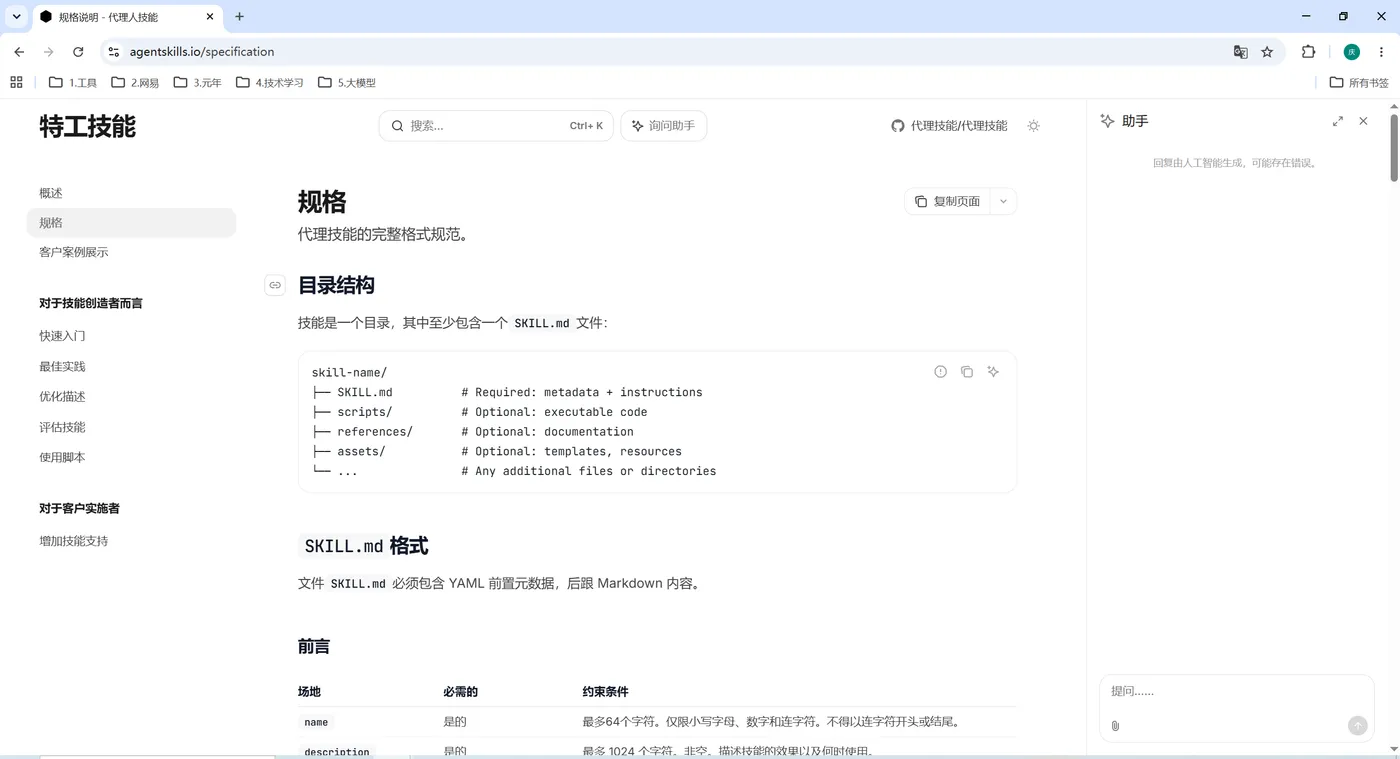Open the 使用脚本 sidebar link

tap(62, 457)
